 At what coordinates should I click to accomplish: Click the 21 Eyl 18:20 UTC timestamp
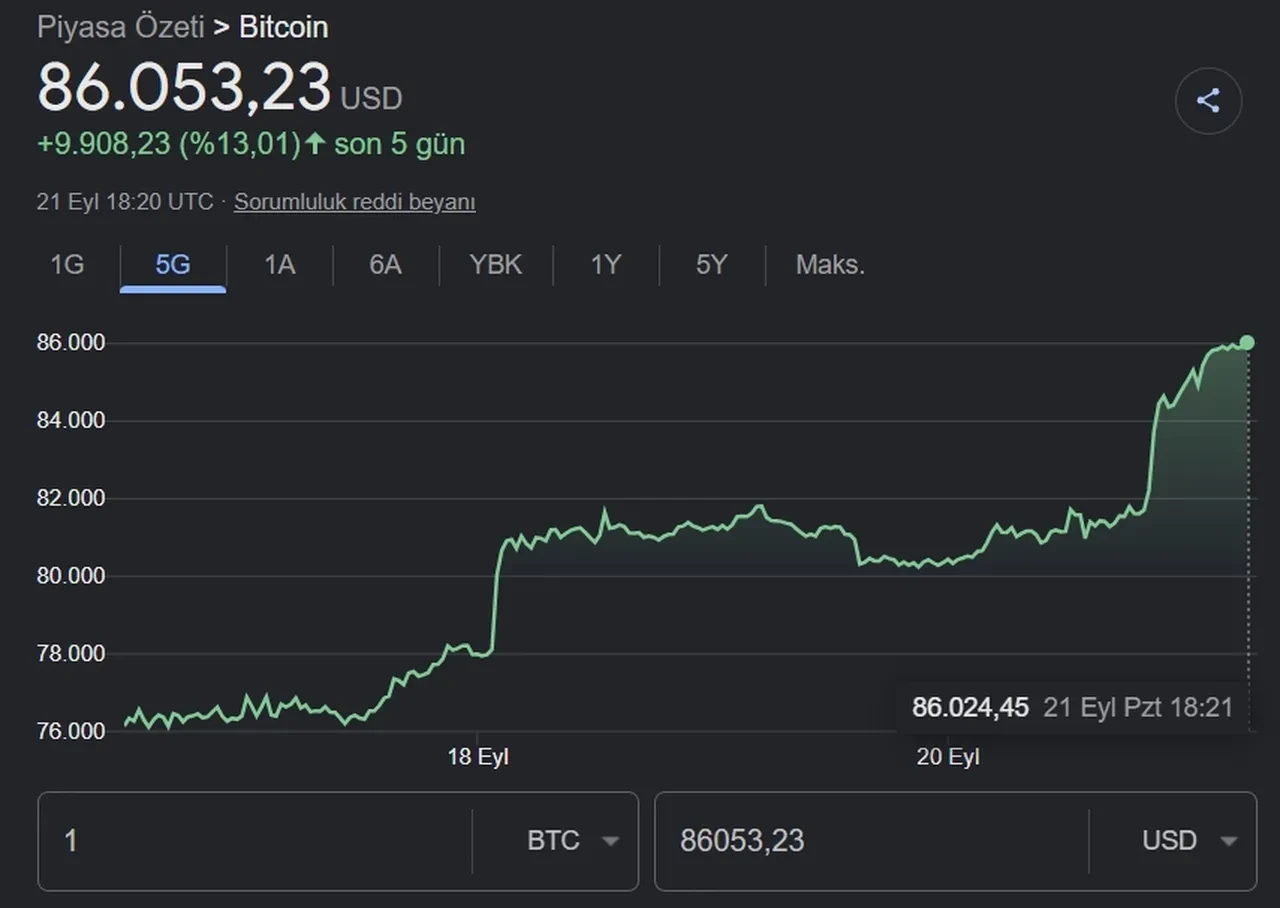point(125,202)
